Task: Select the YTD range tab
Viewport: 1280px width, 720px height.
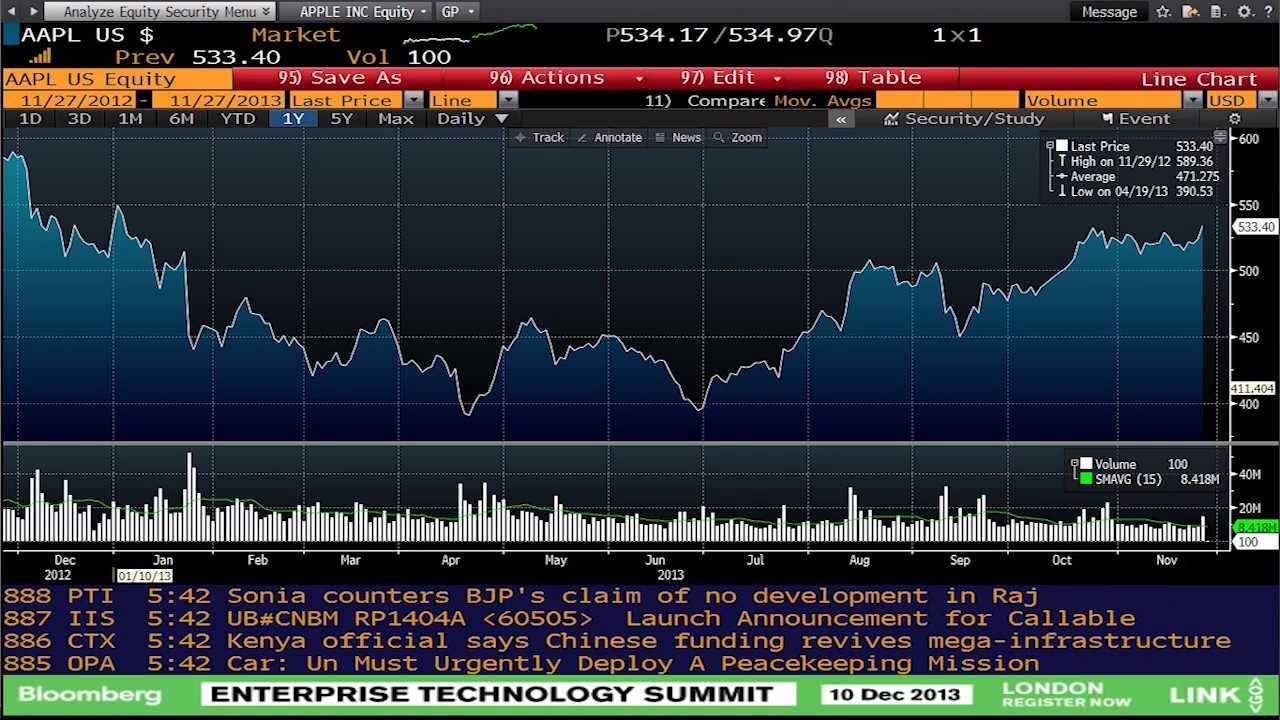Action: [x=238, y=119]
